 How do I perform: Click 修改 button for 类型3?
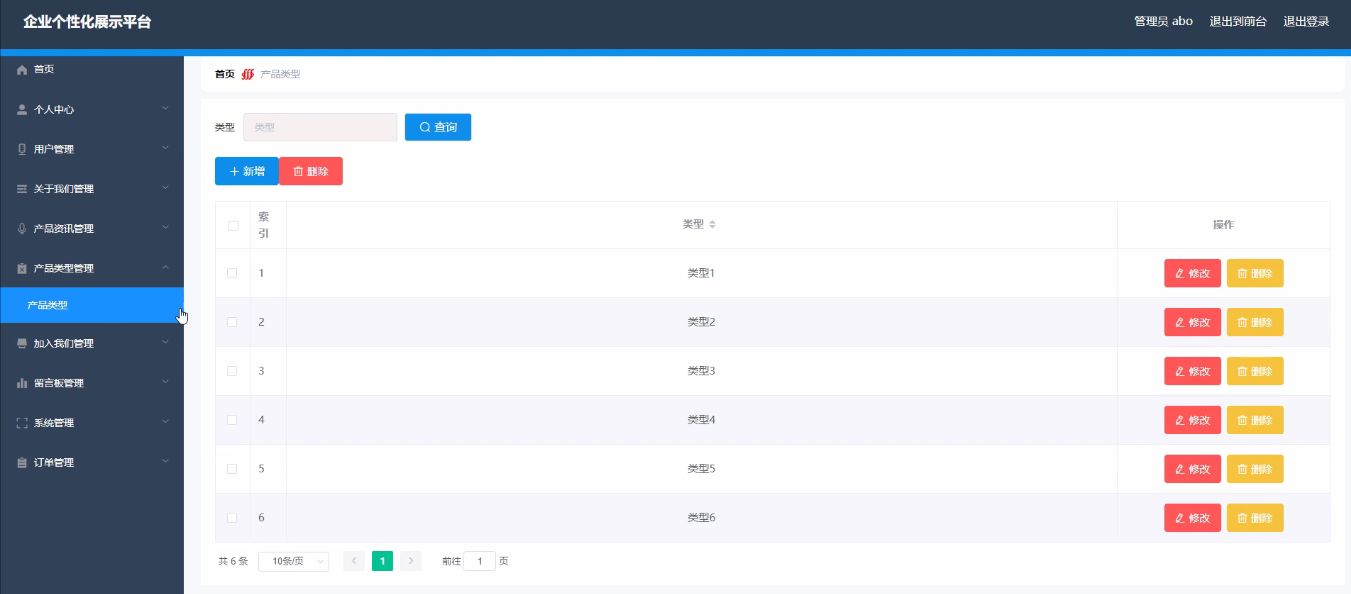click(1192, 371)
